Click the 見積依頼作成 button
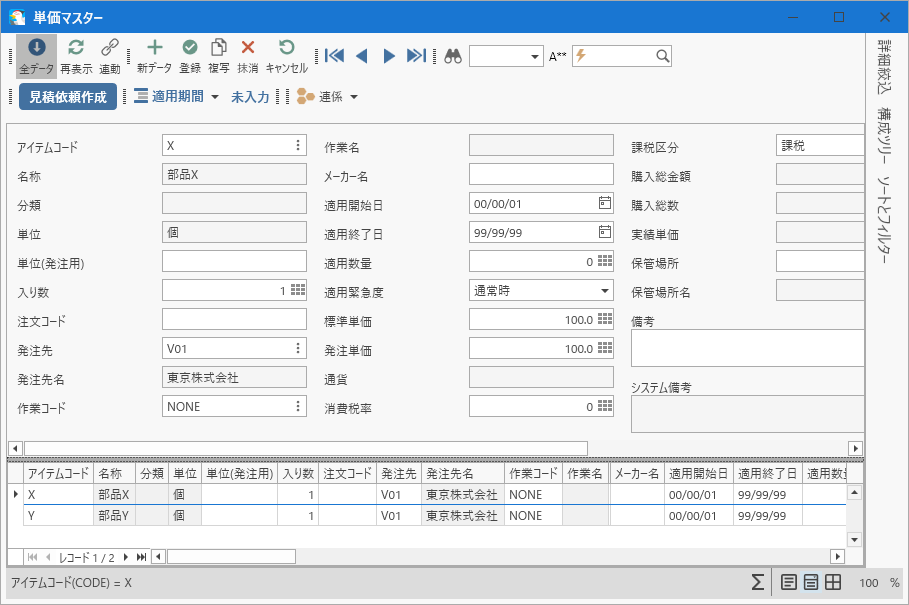 (x=68, y=97)
